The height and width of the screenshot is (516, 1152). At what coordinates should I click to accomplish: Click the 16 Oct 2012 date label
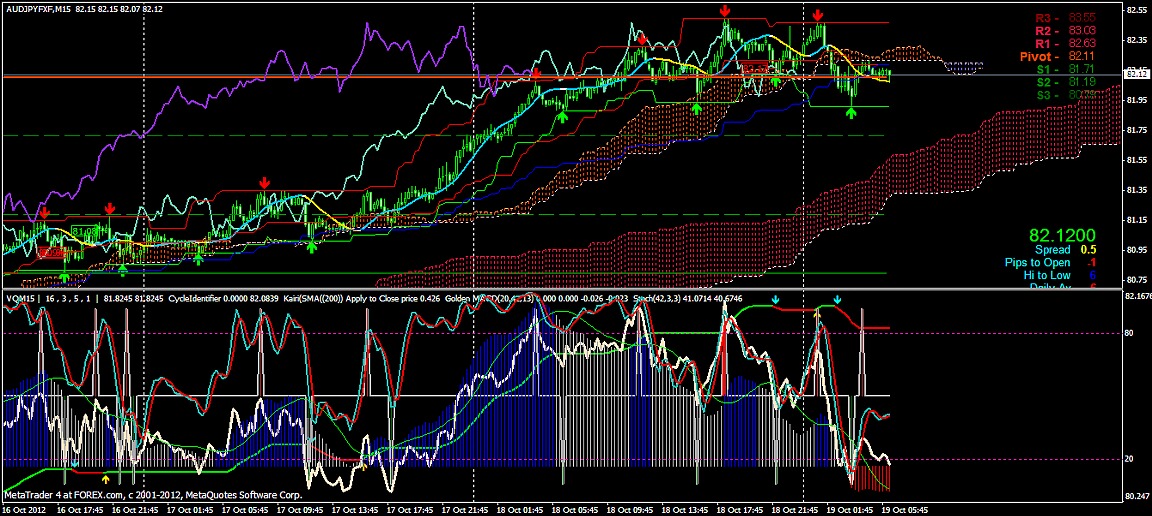tap(23, 509)
